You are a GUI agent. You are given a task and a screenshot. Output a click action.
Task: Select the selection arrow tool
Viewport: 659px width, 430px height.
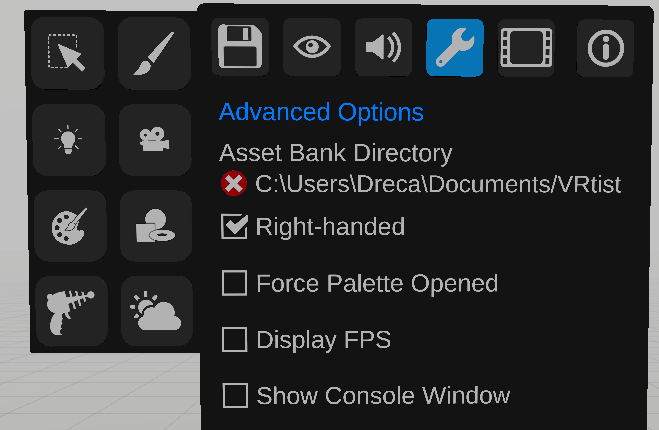(67, 53)
